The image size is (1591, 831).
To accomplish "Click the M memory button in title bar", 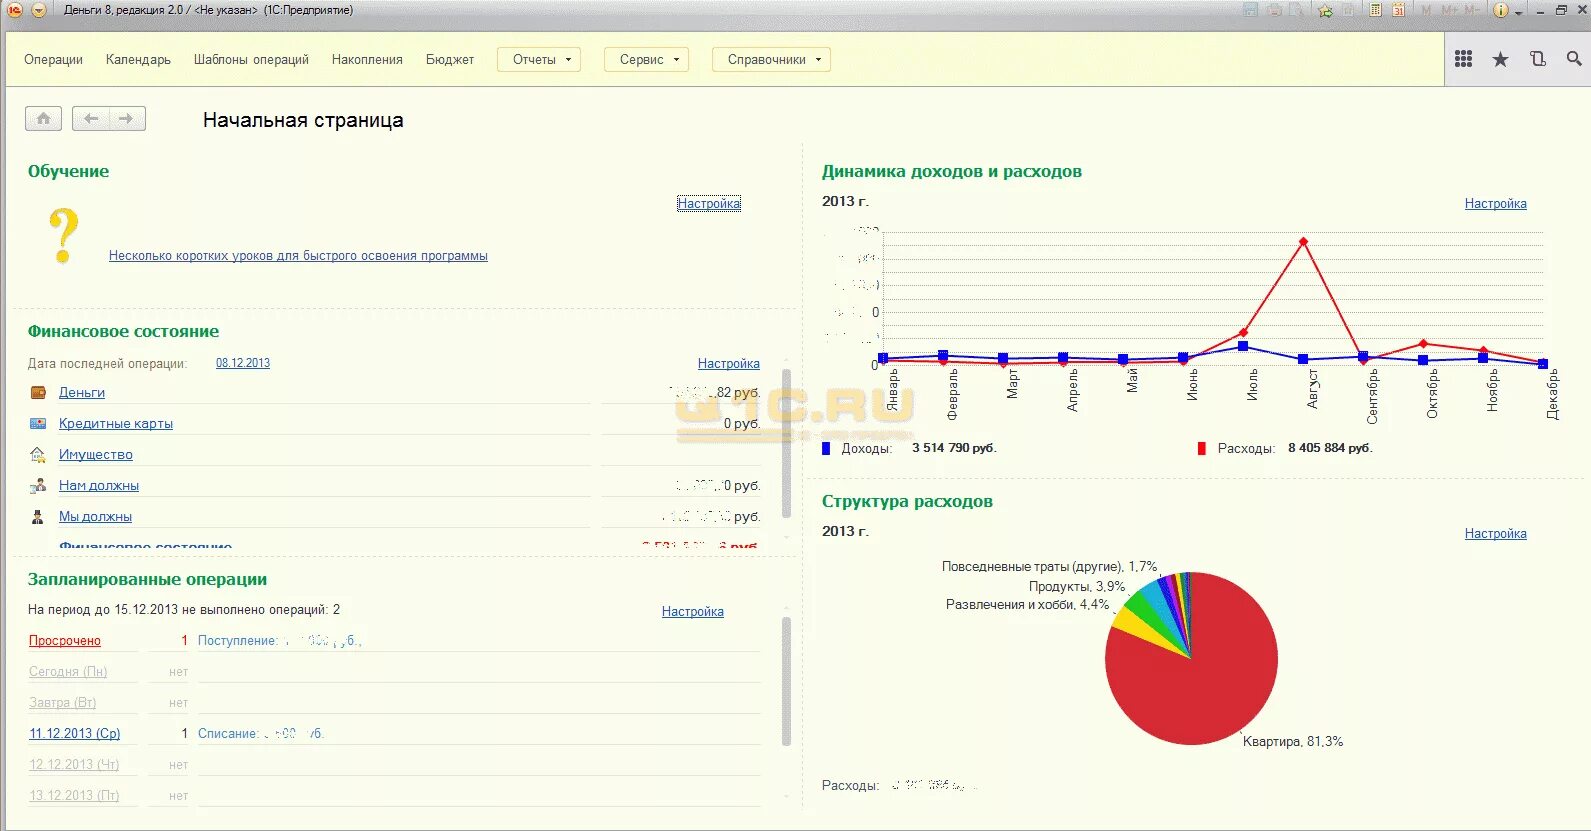I will 1426,10.
